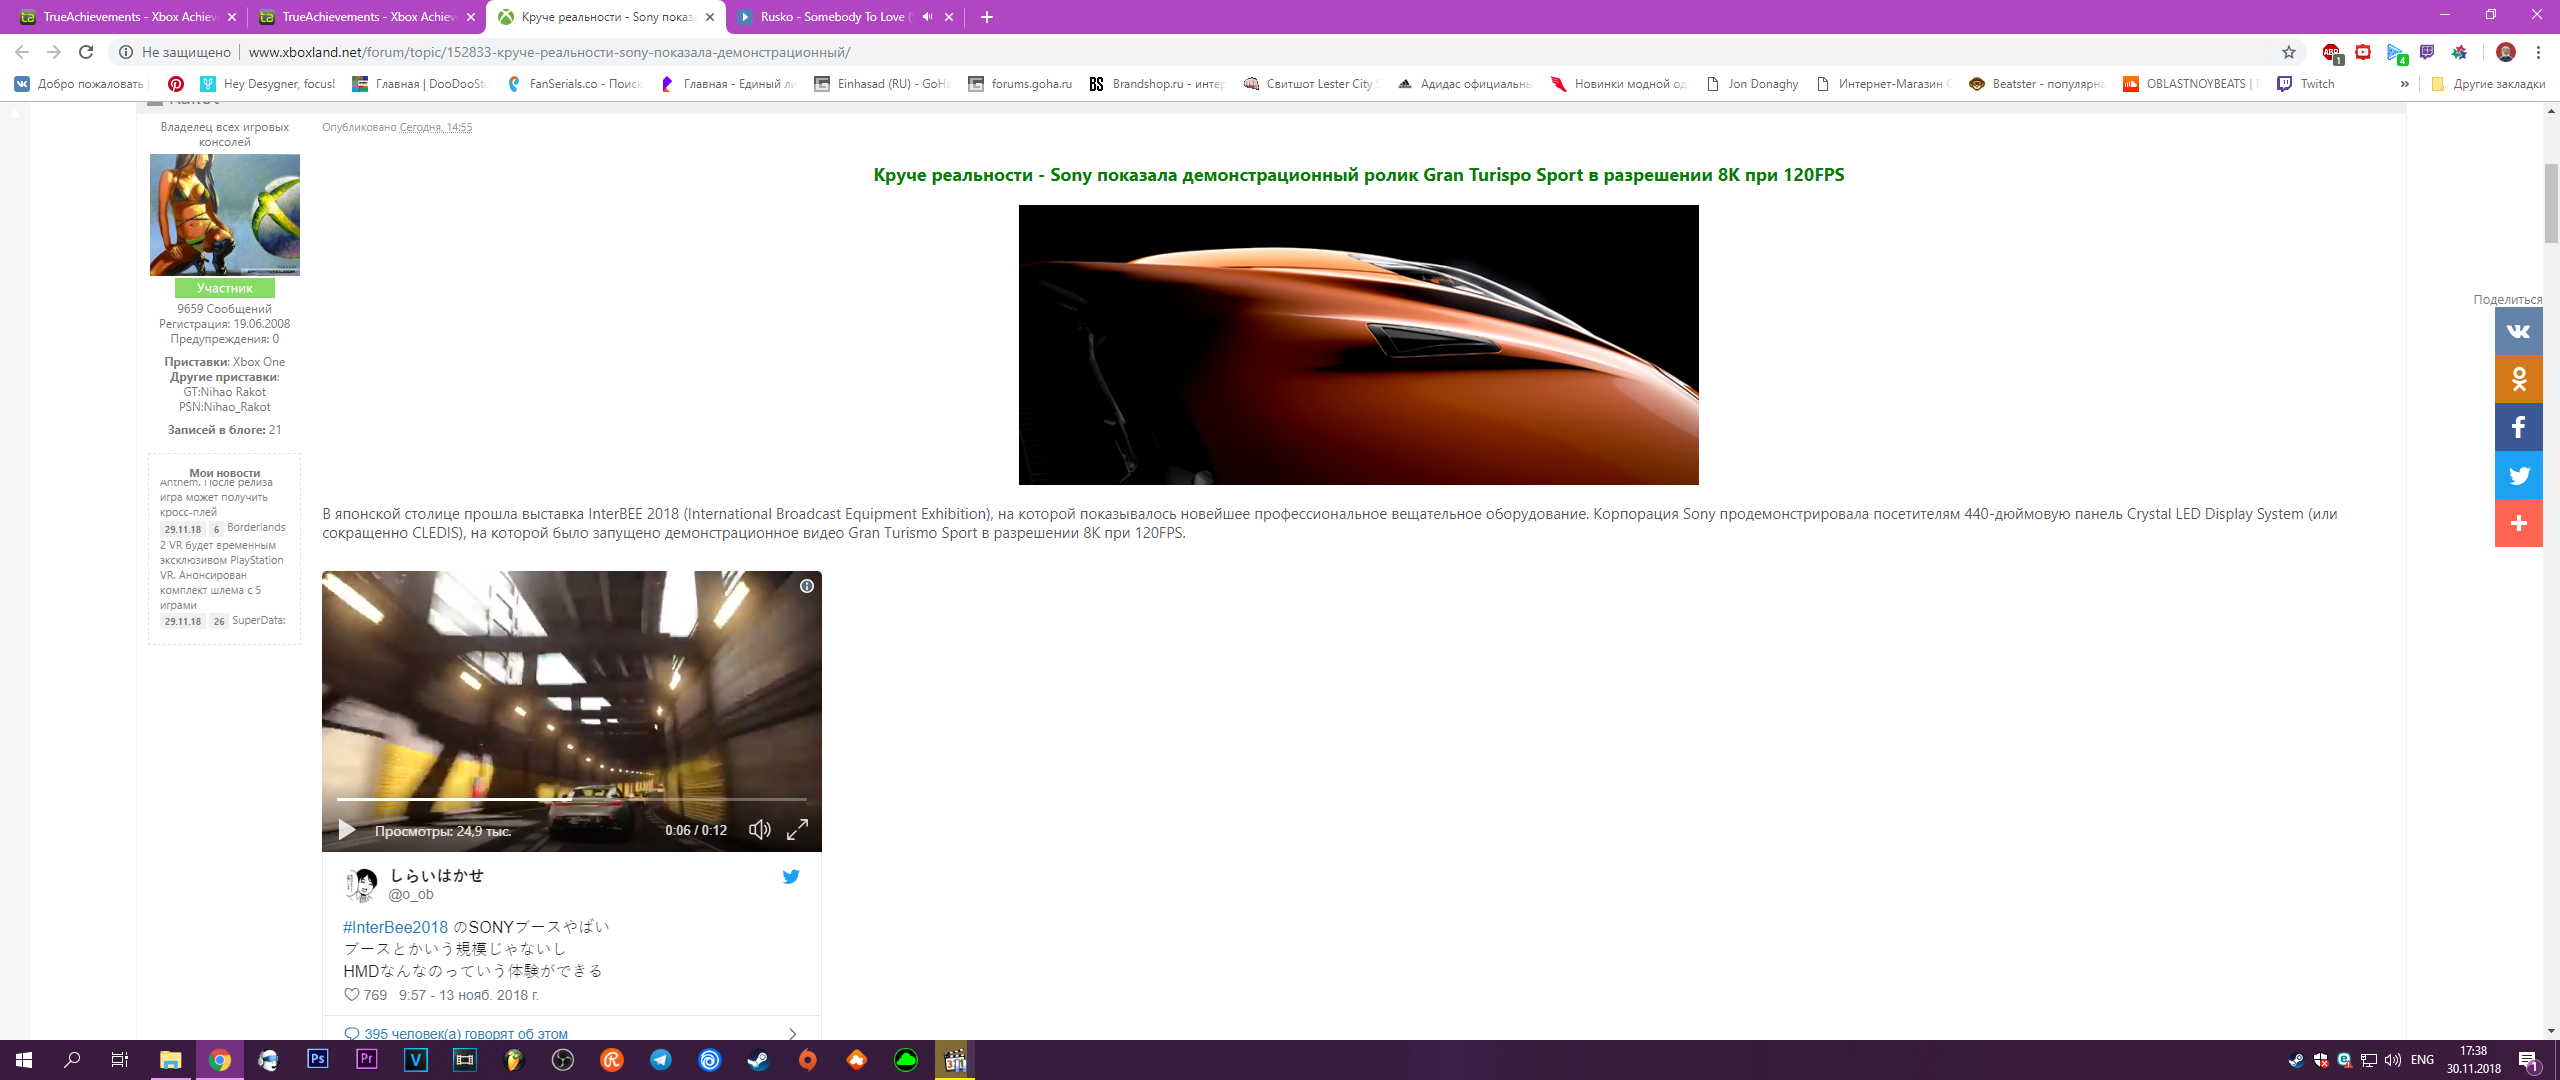Go back to previous page
This screenshot has width=2560, height=1080.
click(22, 52)
